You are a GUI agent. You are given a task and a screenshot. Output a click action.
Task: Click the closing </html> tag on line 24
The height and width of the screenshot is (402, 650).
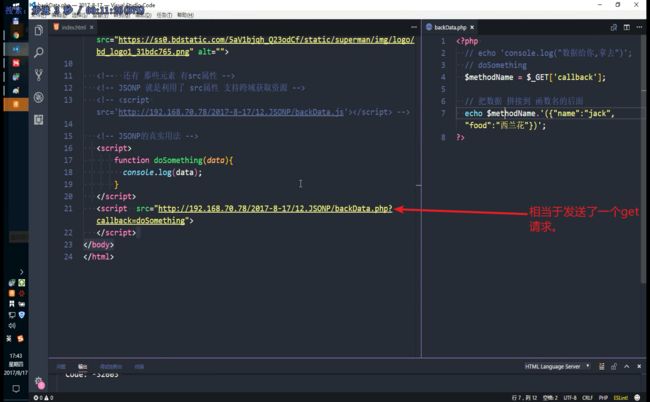click(98, 257)
